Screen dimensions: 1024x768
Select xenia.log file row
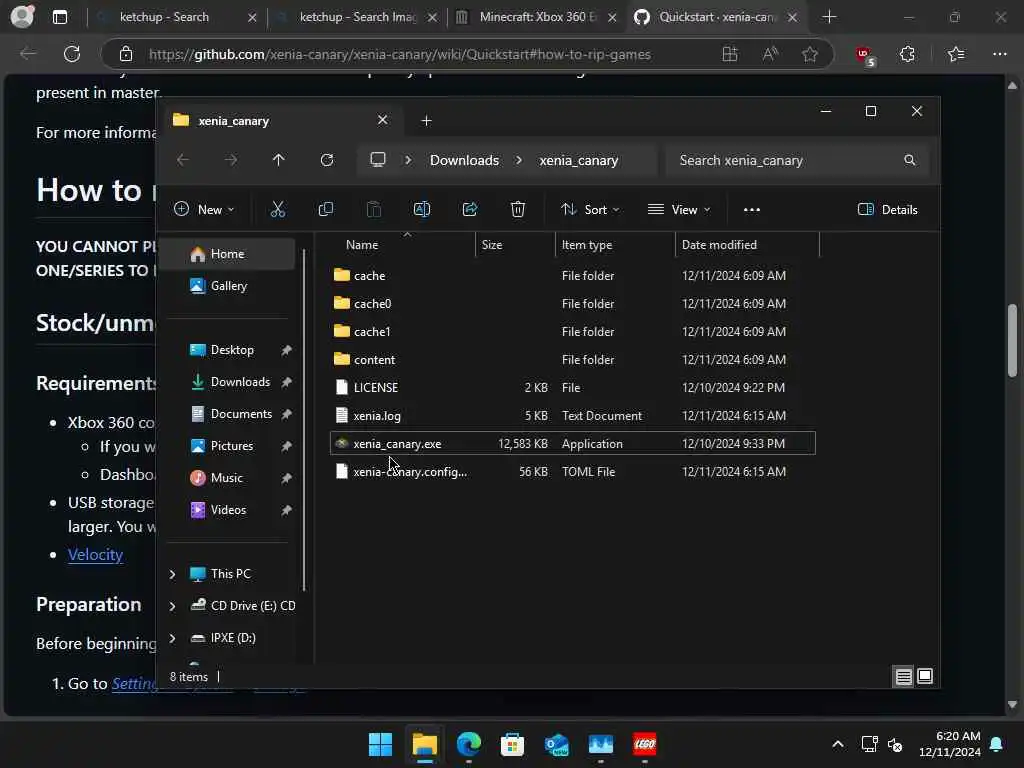coord(573,415)
